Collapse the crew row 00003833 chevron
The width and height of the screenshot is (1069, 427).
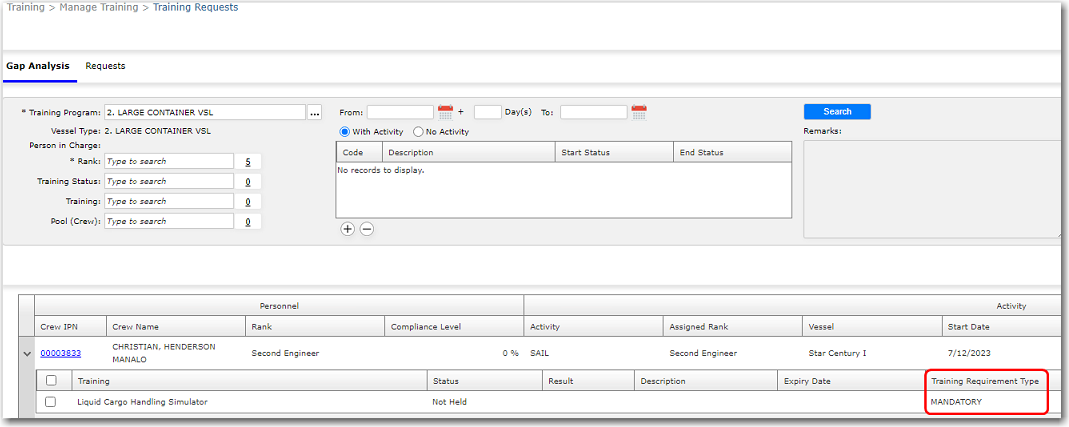(26, 352)
